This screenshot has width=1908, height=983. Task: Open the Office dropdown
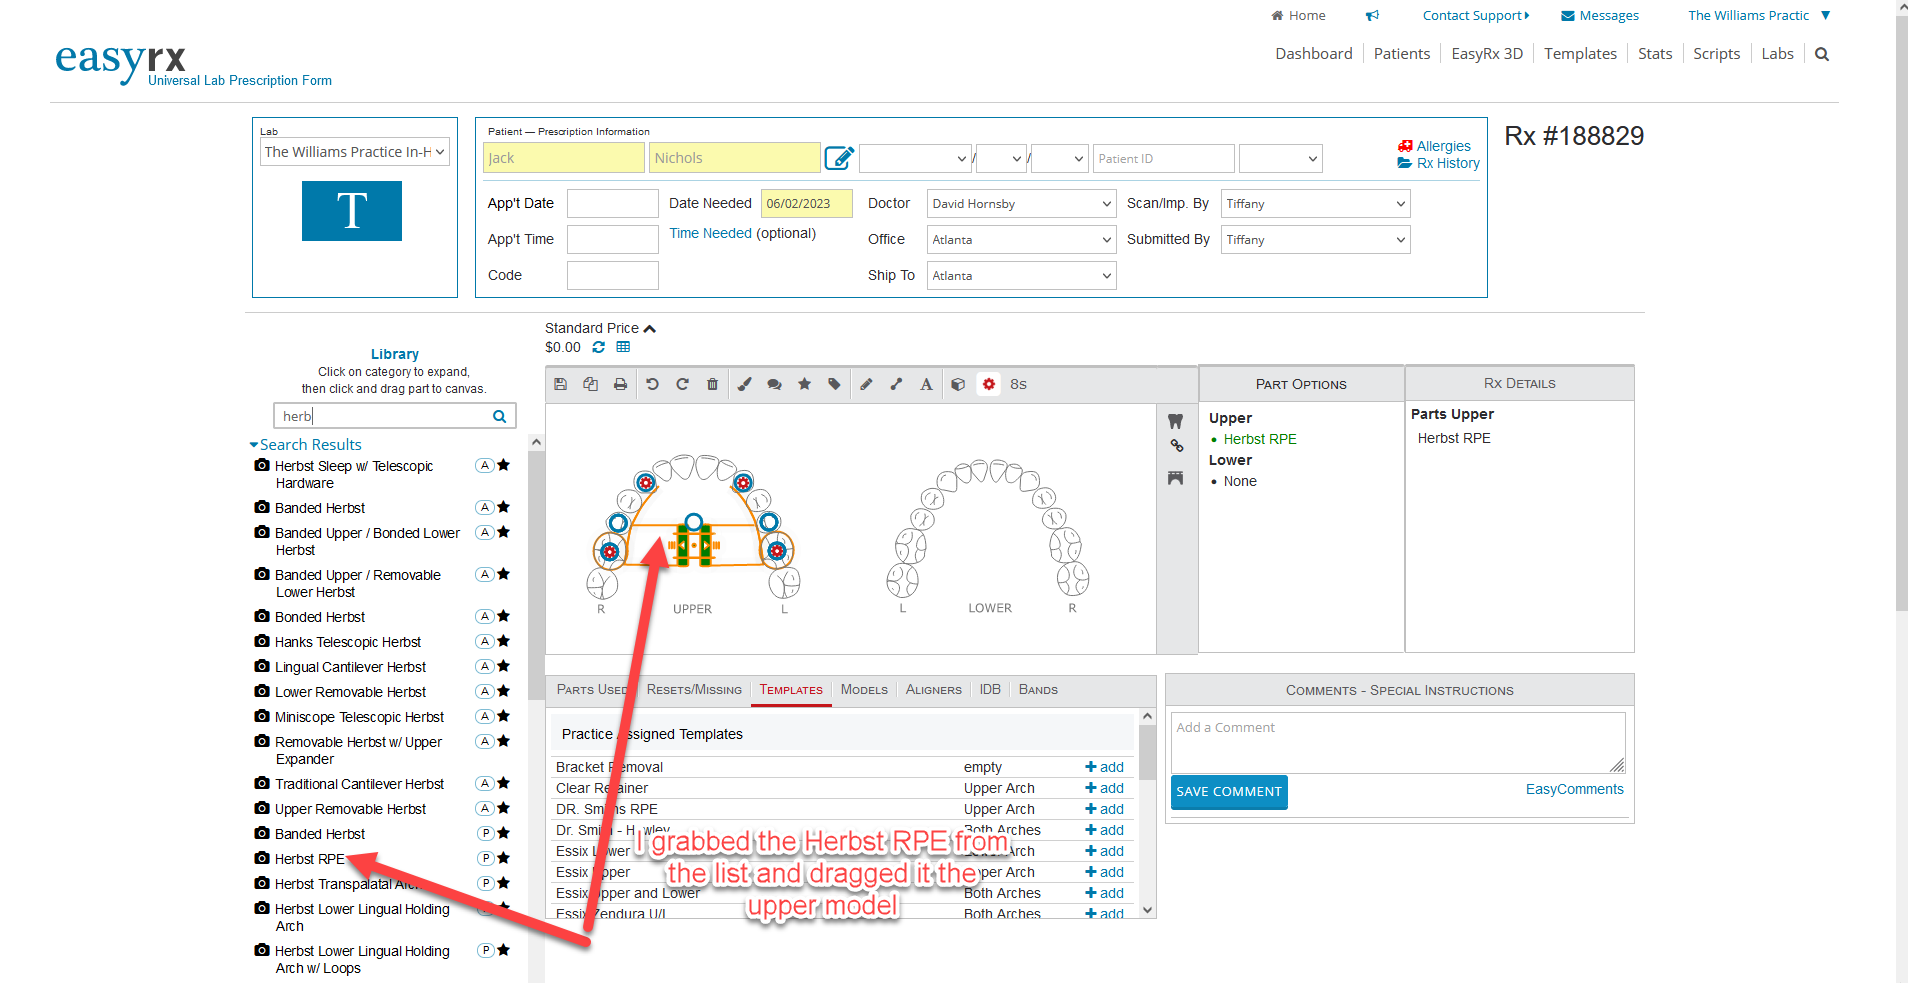point(1021,240)
